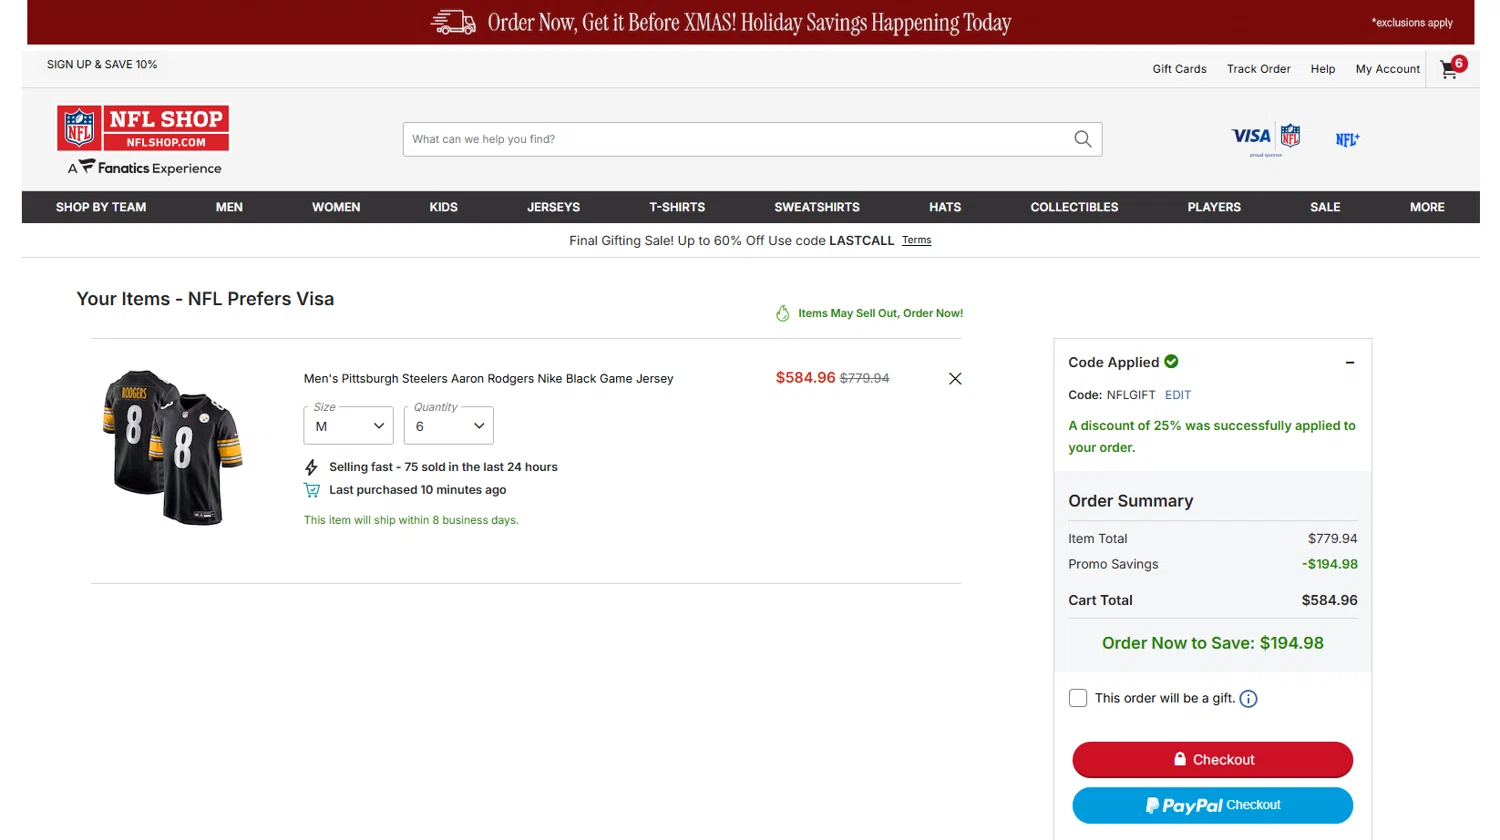This screenshot has width=1500, height=840.
Task: Click the cart icon beside last purchased
Action: point(312,490)
